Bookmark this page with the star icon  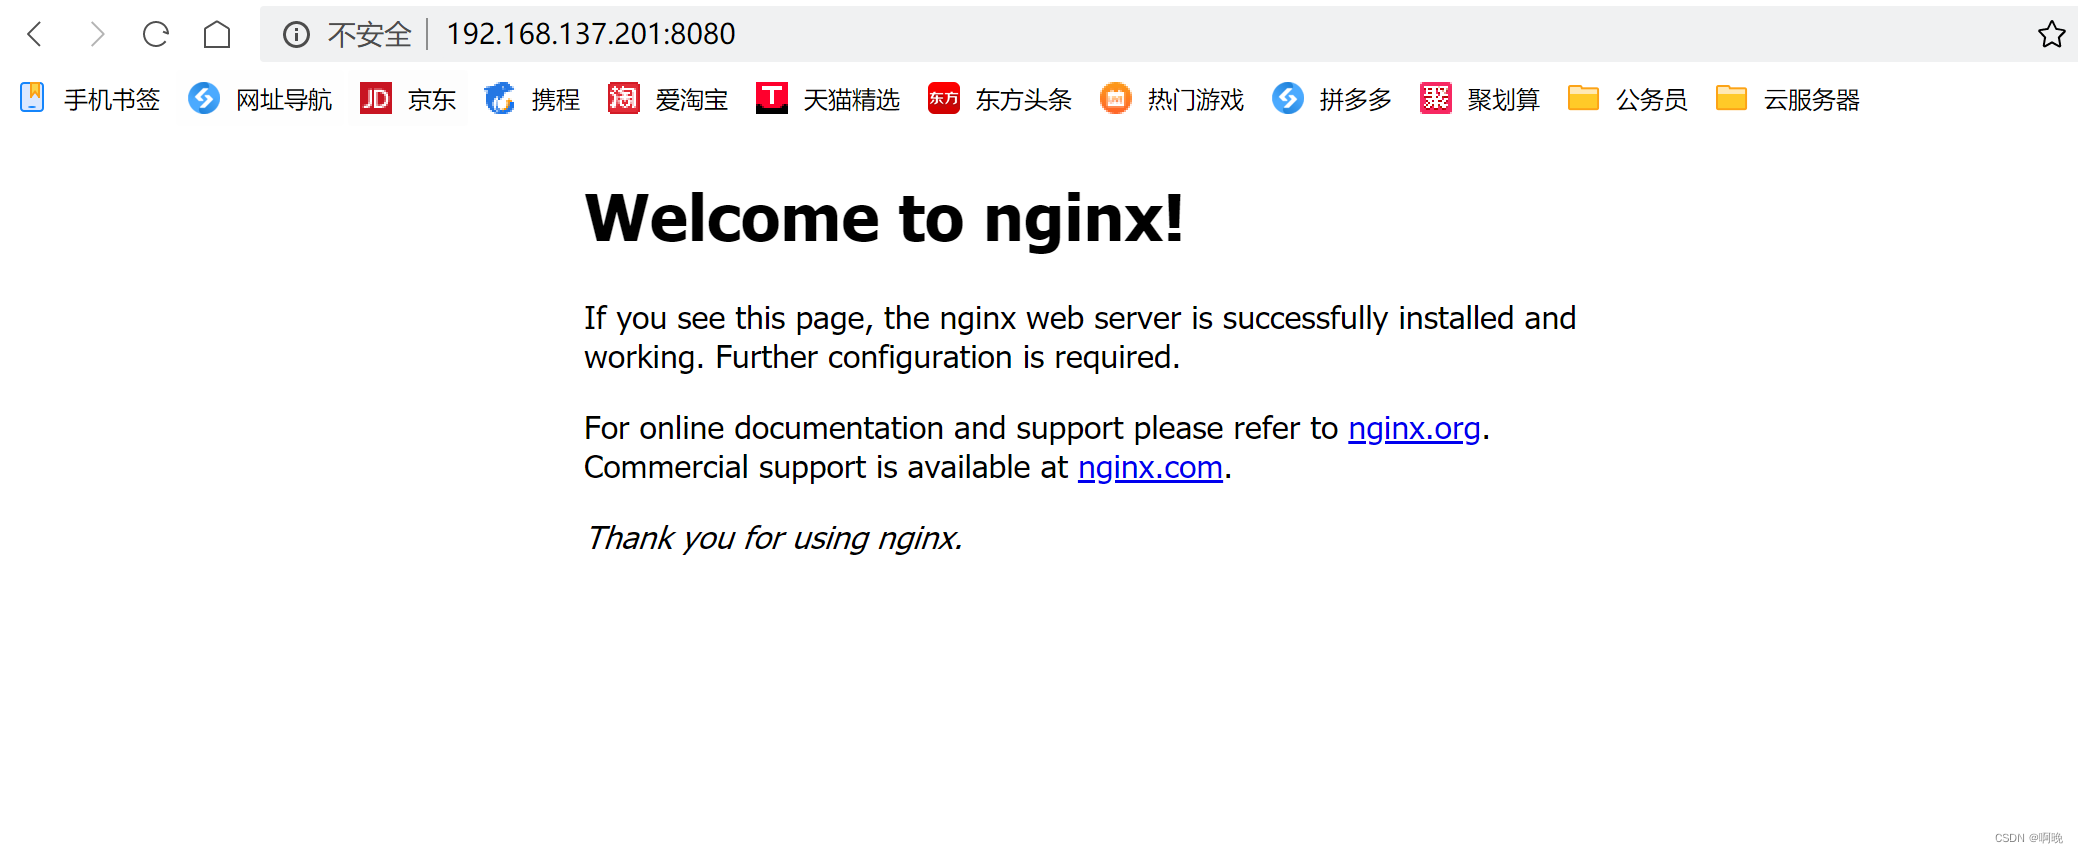tap(2050, 35)
